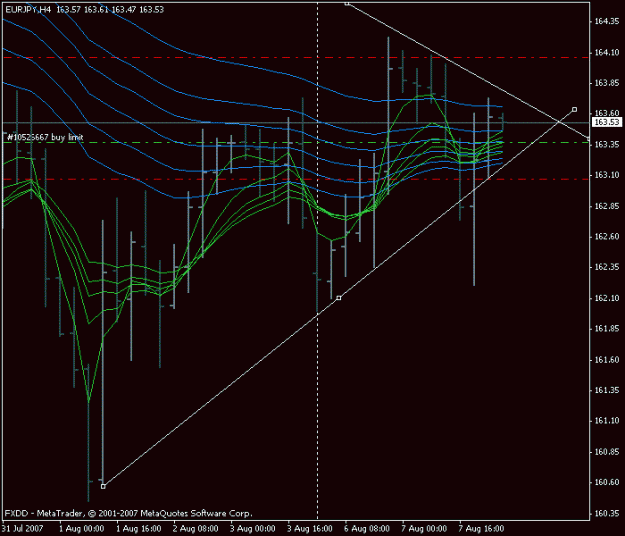Click the 163.10 price scale label
Image resolution: width=625 pixels, height=536 pixels.
[x=607, y=175]
